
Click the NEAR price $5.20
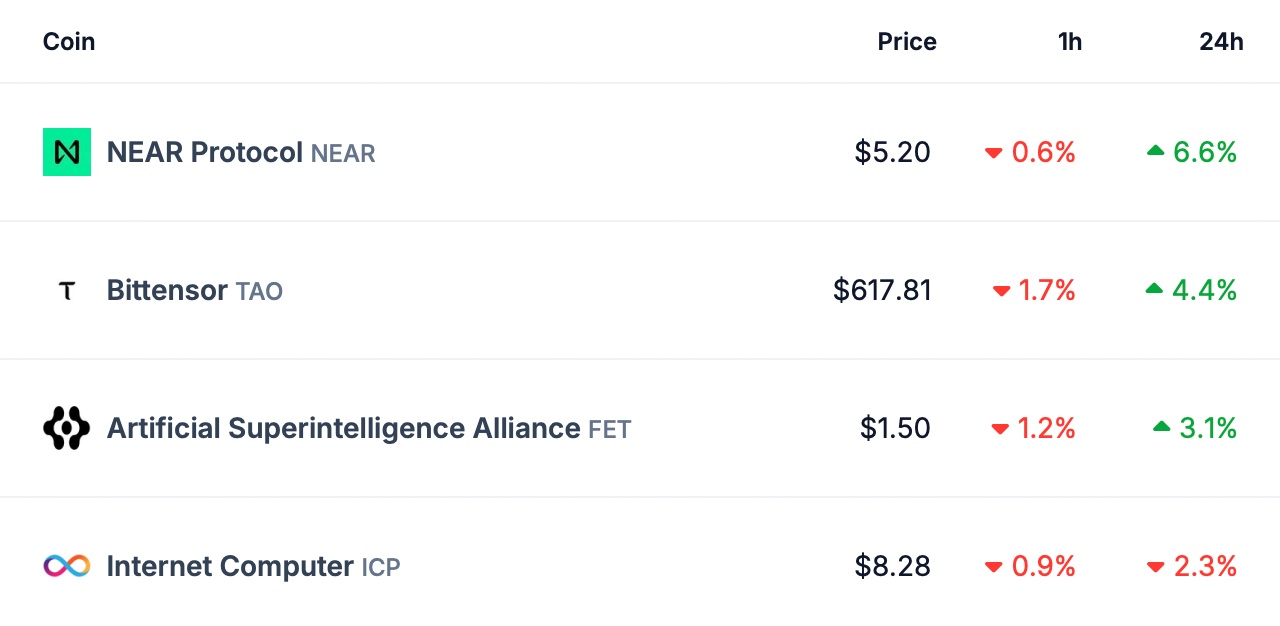point(892,152)
